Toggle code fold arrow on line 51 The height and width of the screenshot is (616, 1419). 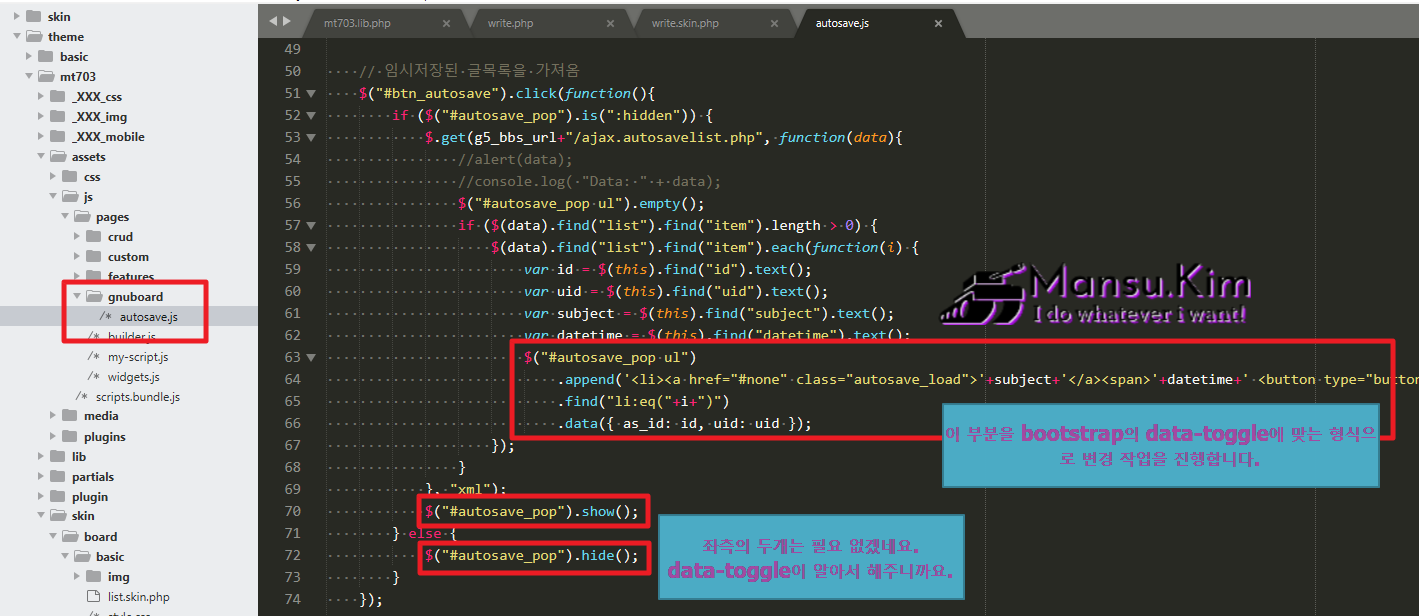click(311, 94)
